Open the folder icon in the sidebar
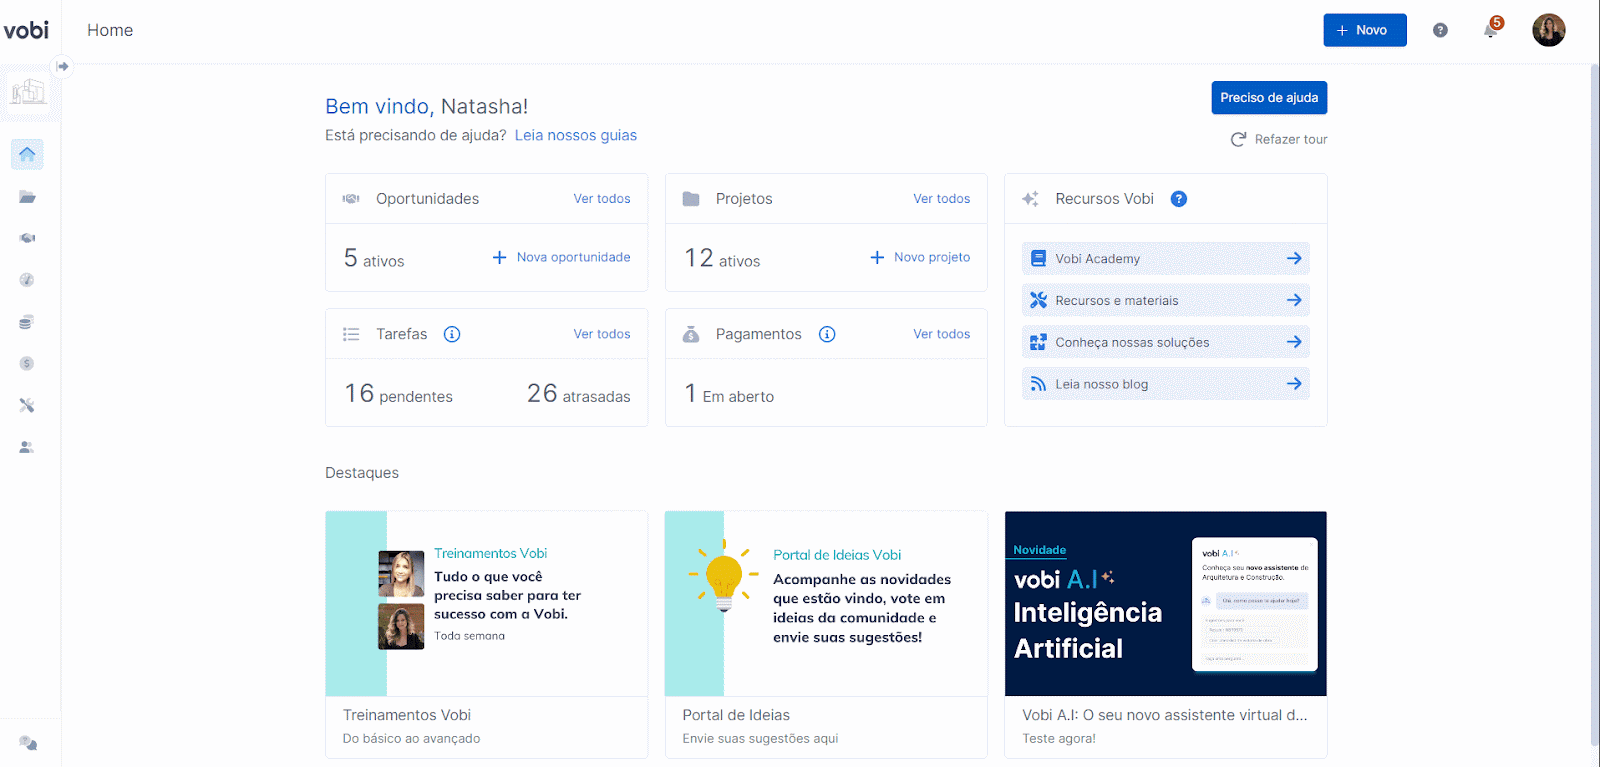The height and width of the screenshot is (767, 1600). pyautogui.click(x=27, y=197)
